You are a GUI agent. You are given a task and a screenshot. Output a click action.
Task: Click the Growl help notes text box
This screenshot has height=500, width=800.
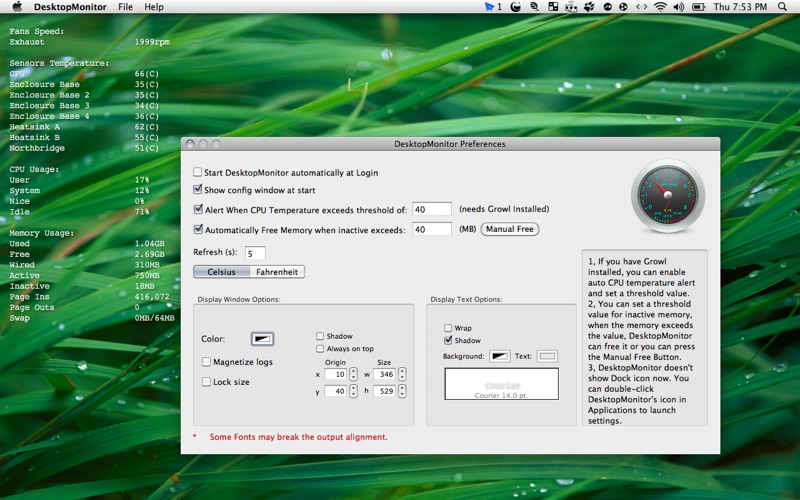(644, 338)
